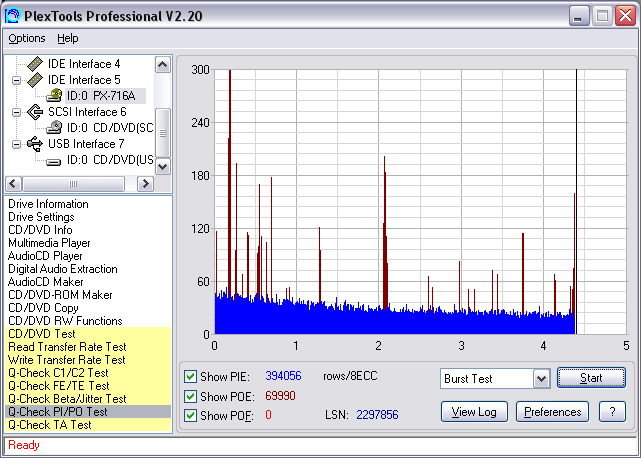Click the IDE Interface 5 chip icon
Viewport: 641px width, 458px height.
[35, 80]
